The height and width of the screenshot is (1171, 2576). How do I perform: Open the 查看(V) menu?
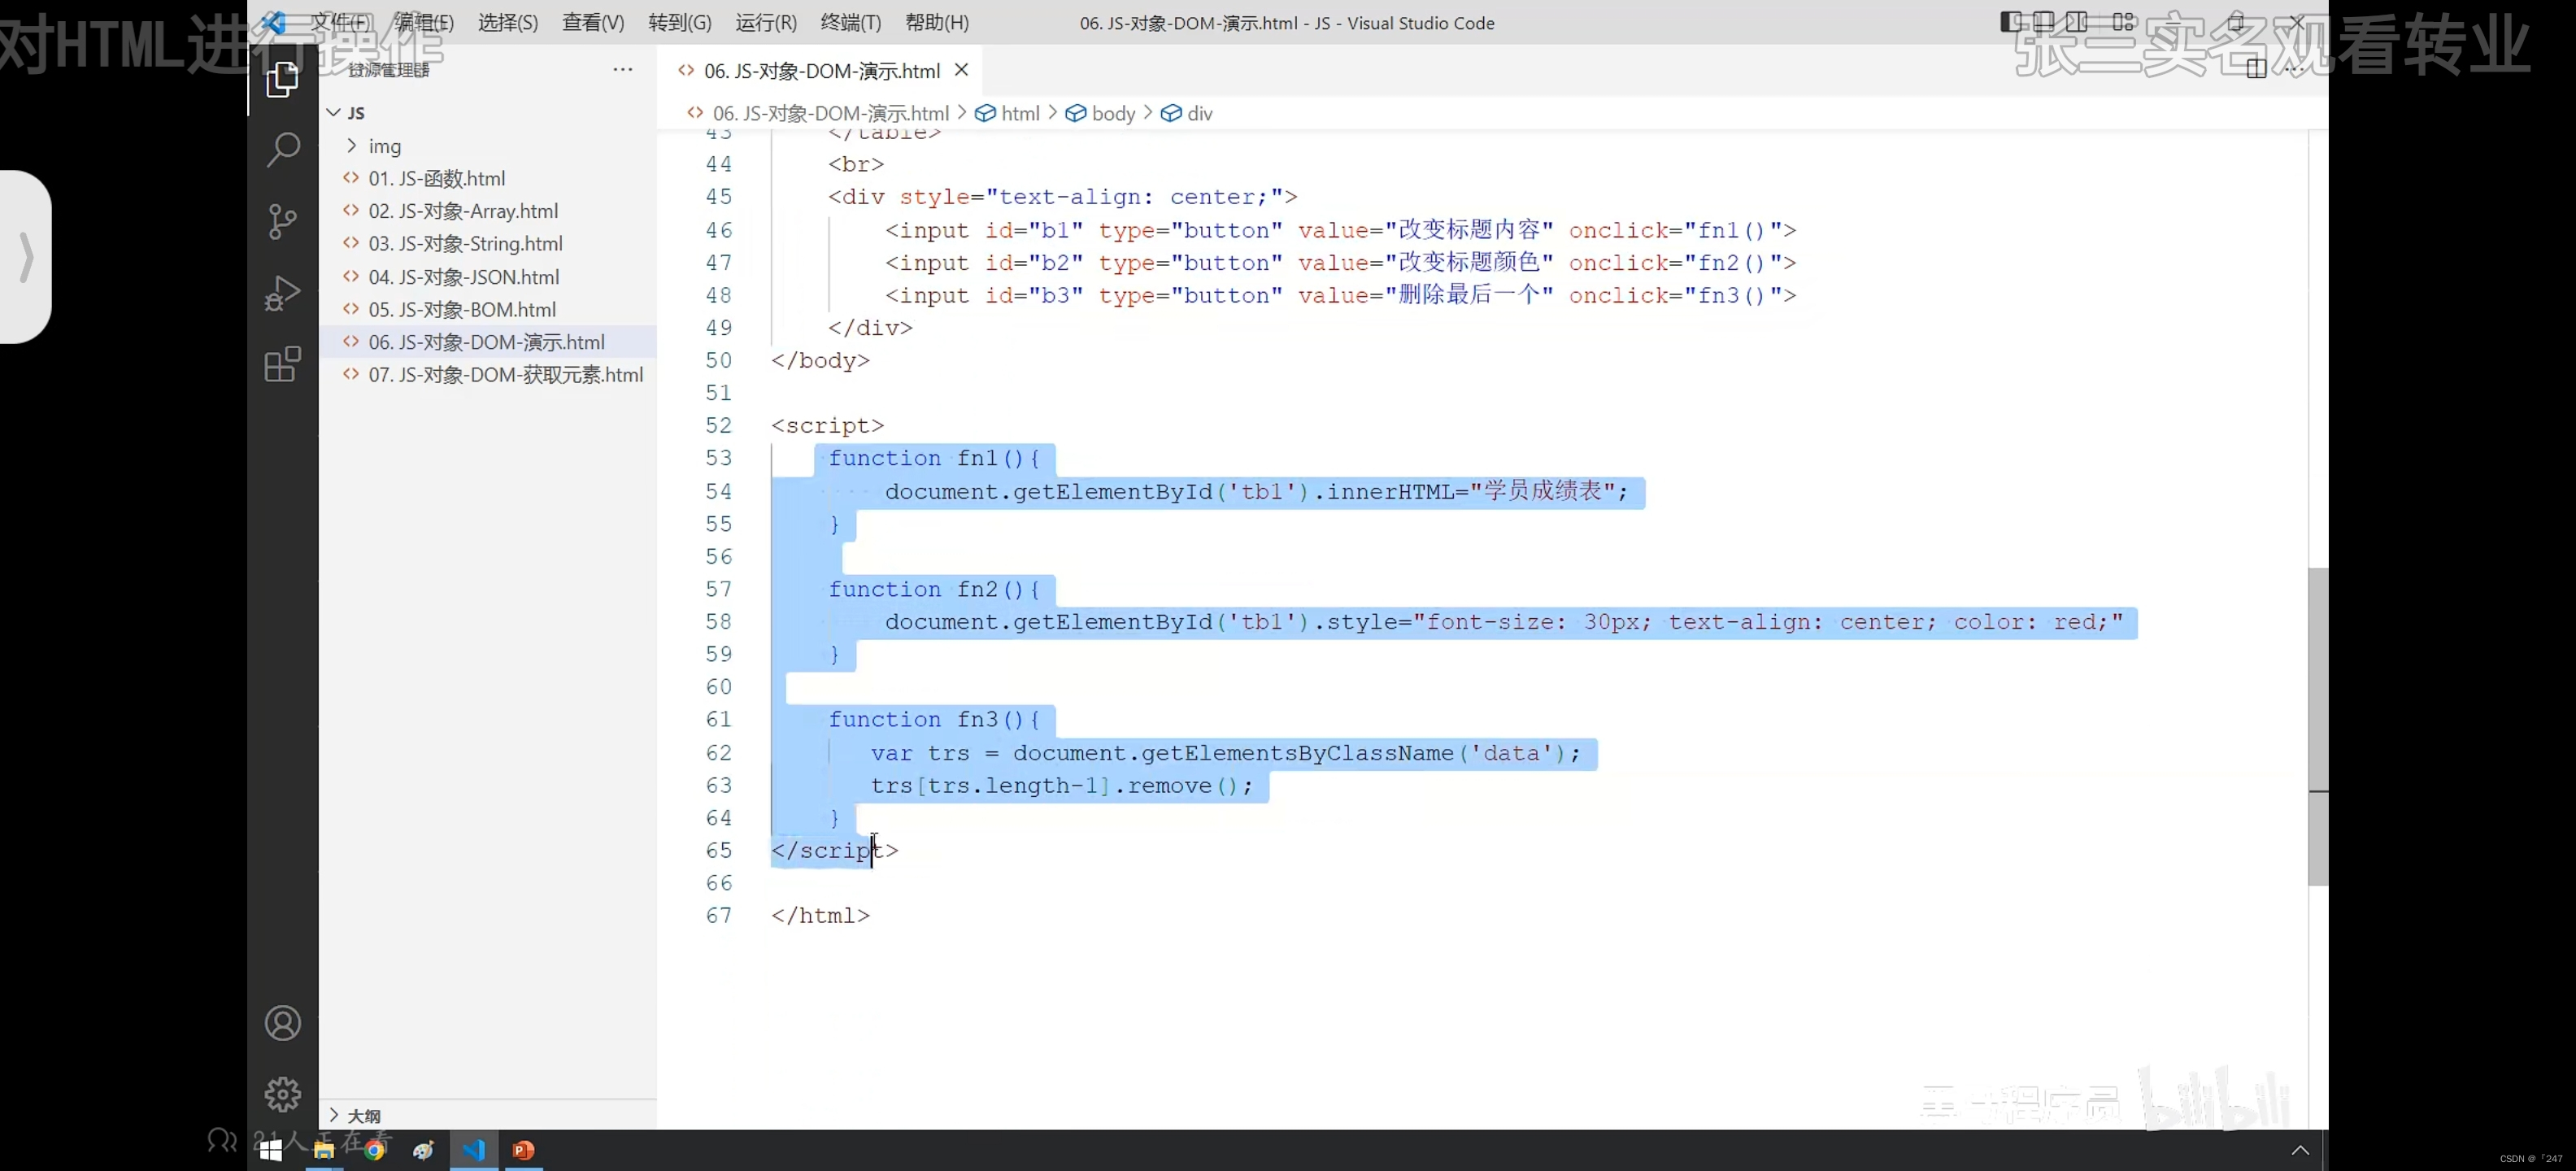tap(593, 22)
